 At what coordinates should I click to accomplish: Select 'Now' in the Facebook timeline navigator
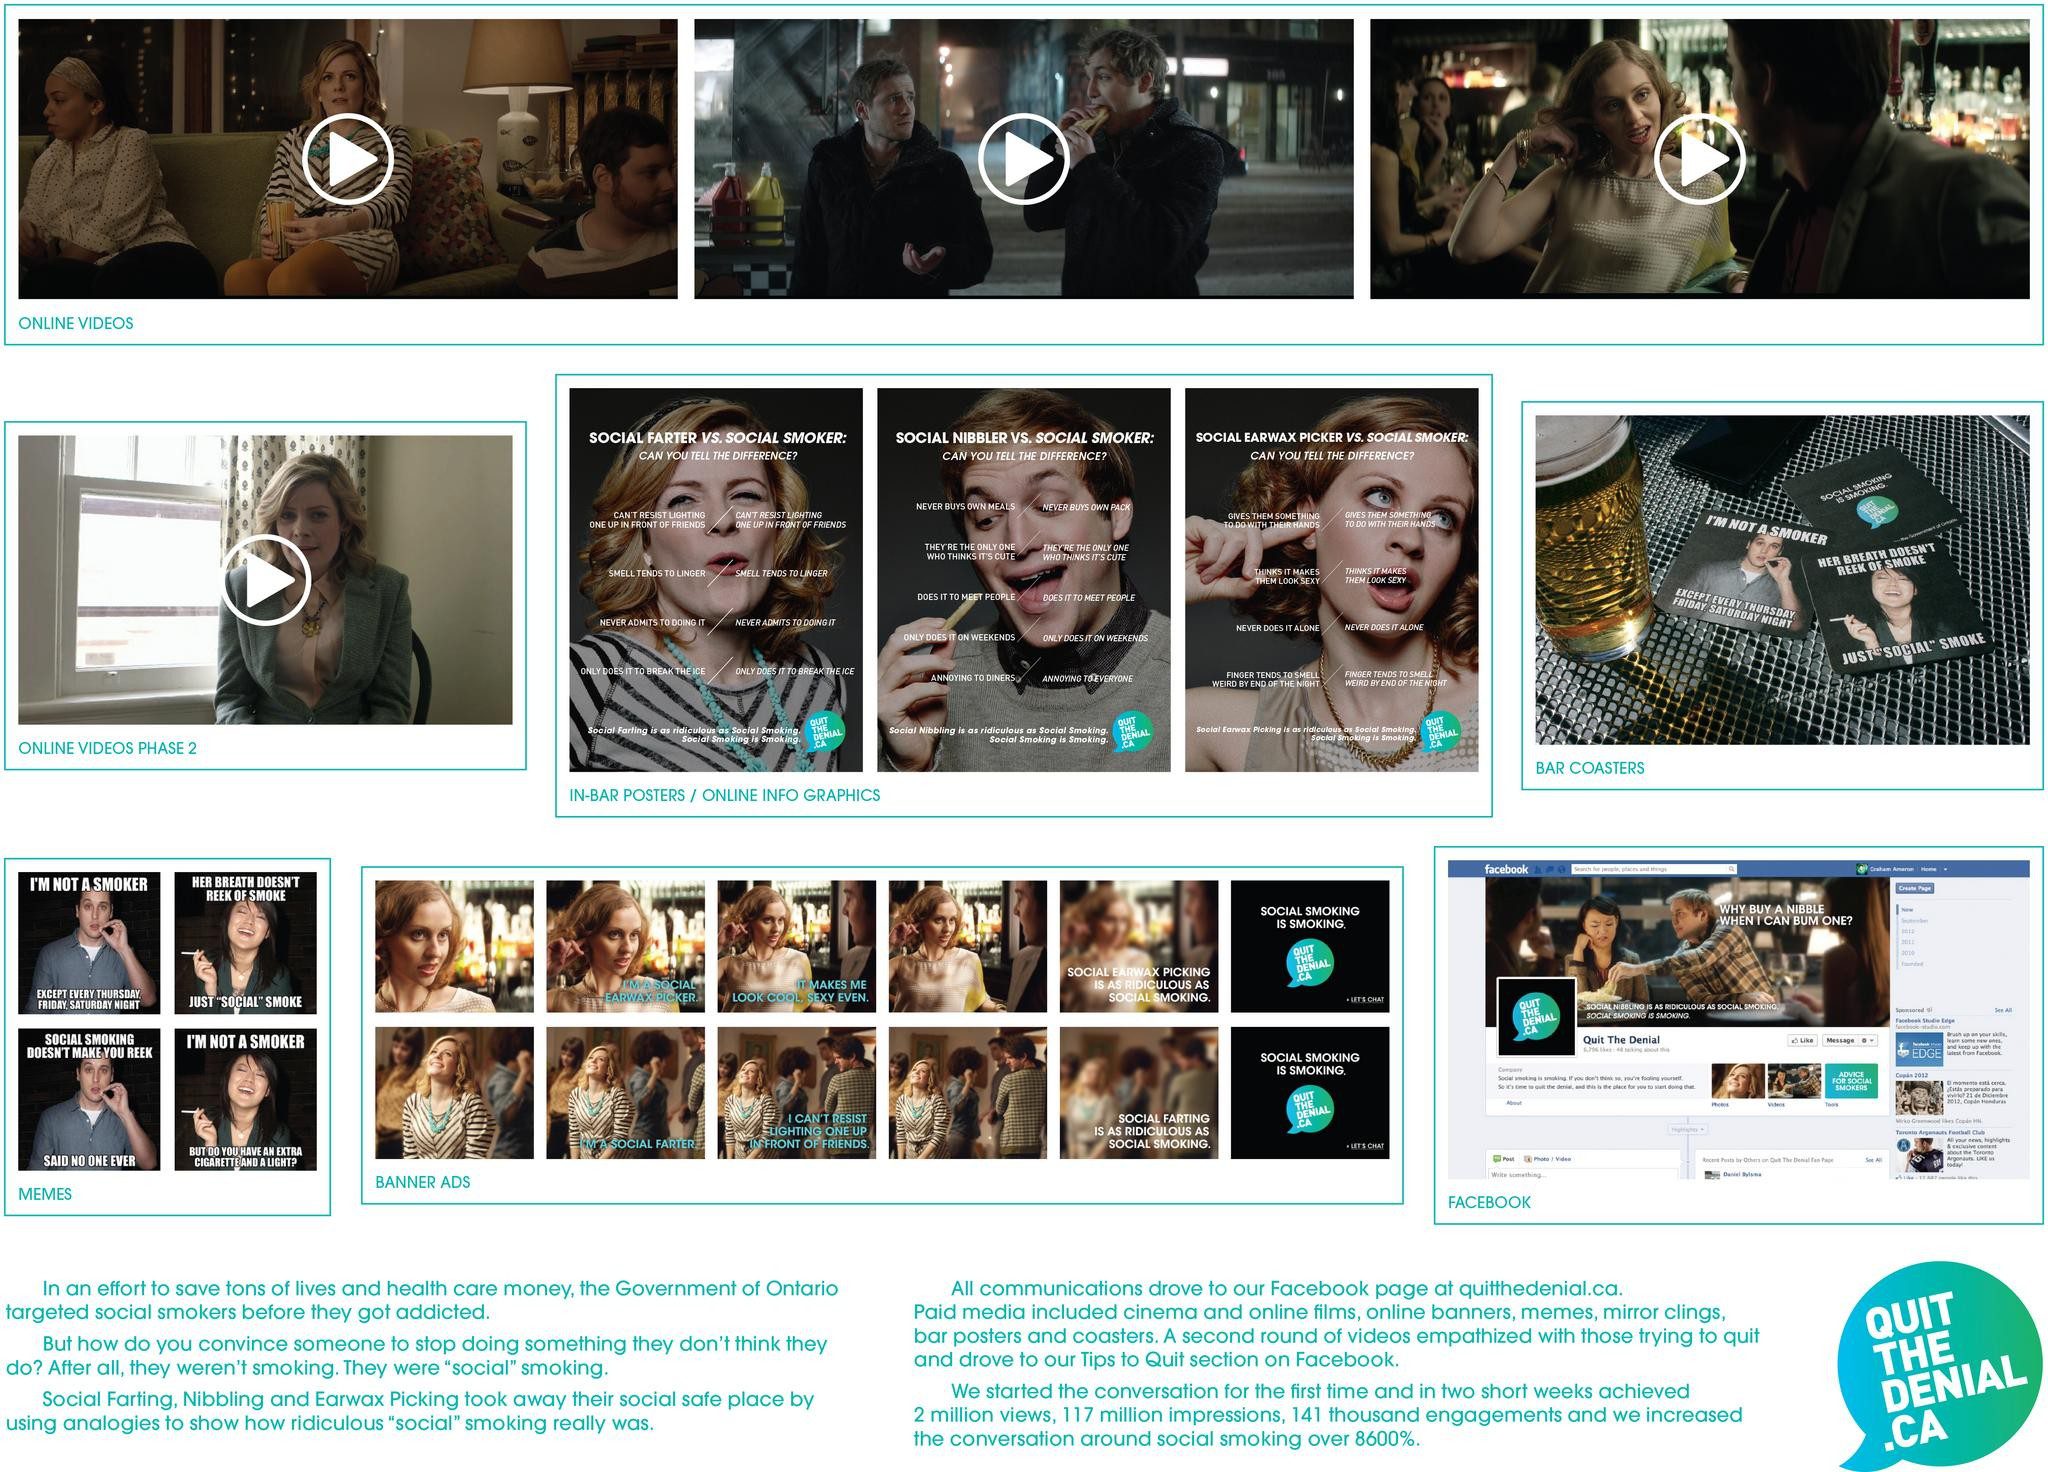[1907, 910]
